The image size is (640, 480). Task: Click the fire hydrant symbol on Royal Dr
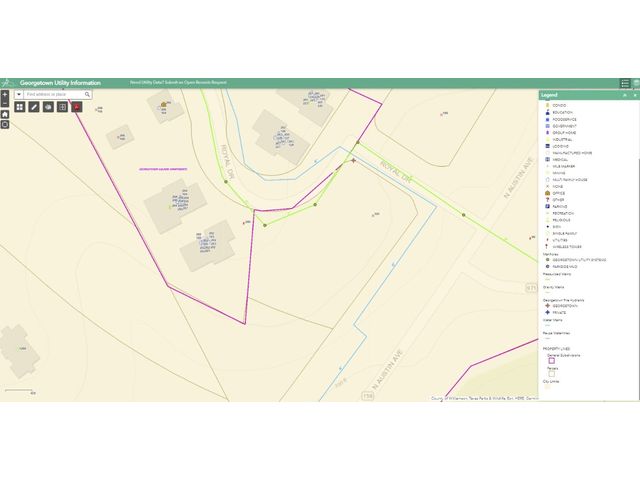[x=353, y=159]
